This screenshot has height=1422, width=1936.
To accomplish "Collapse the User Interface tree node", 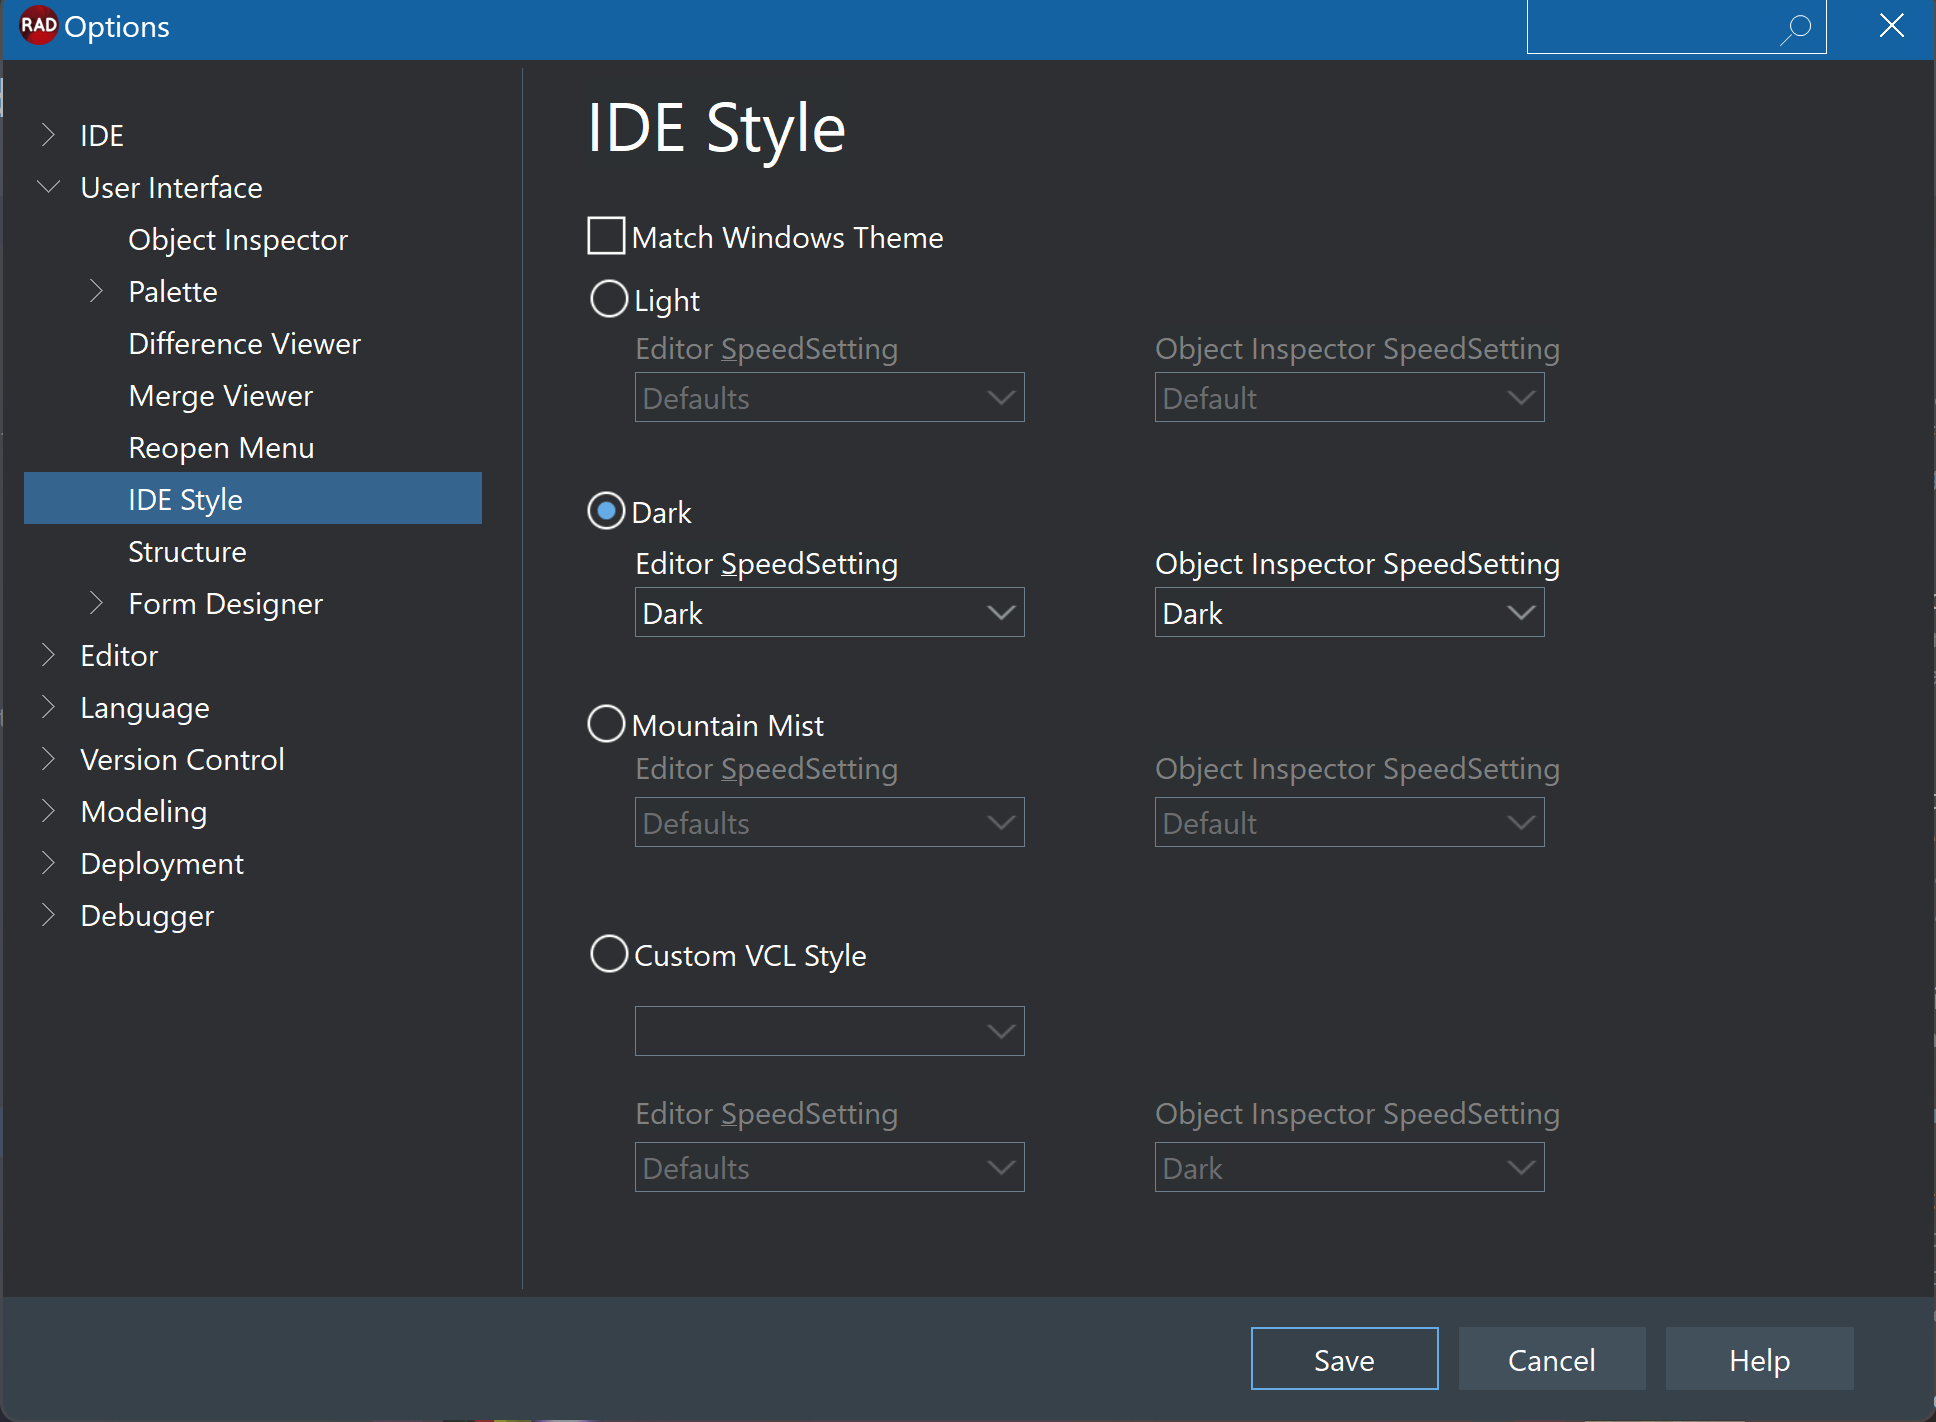I will coord(48,187).
